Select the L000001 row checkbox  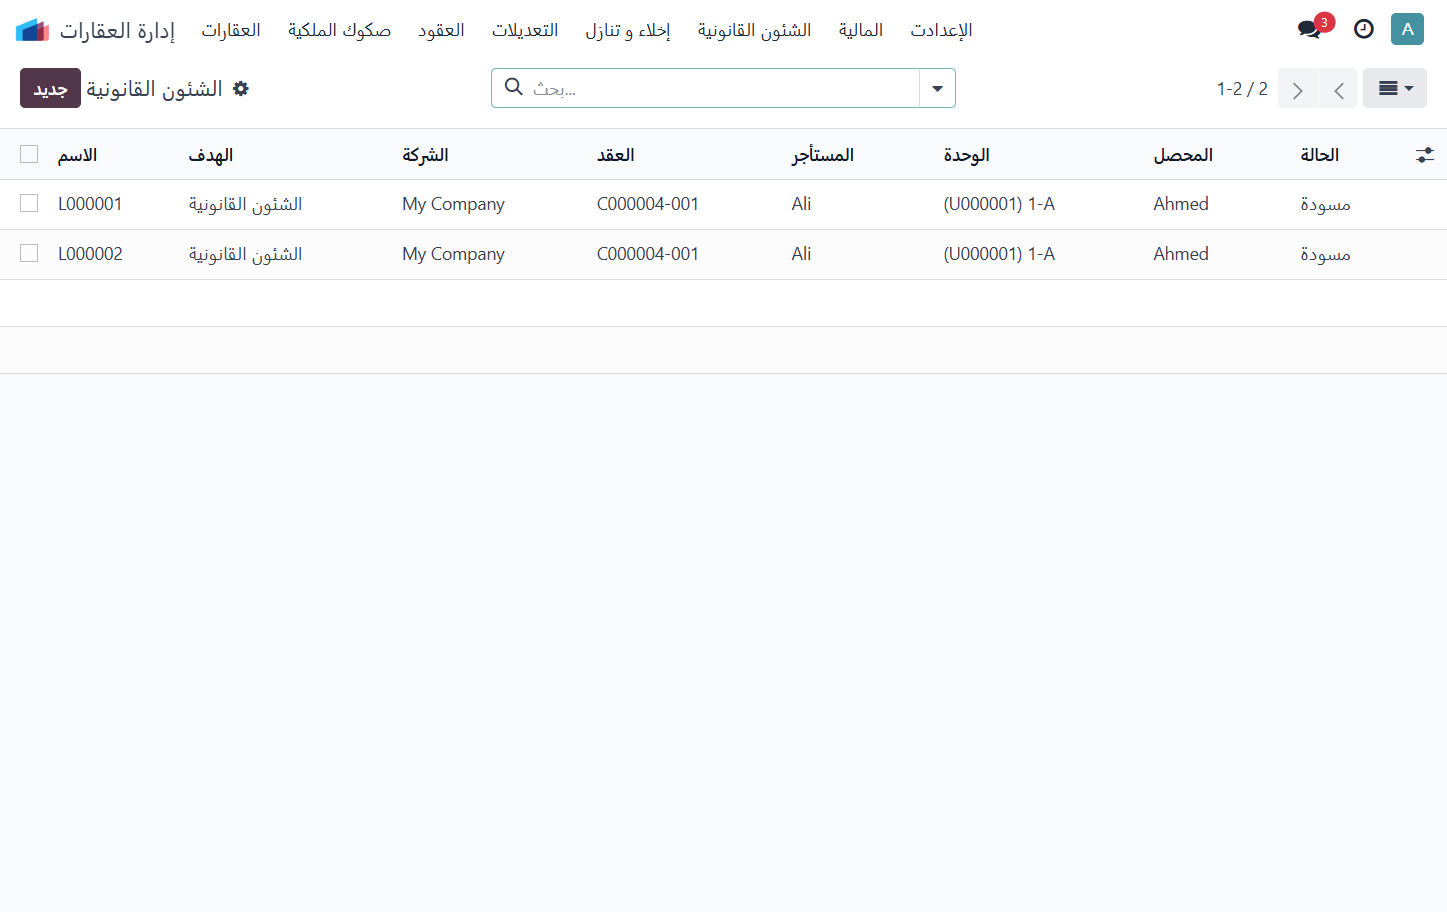pos(29,203)
